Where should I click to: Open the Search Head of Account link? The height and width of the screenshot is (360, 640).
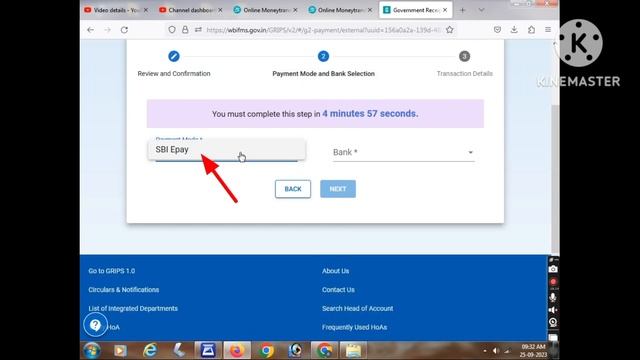click(358, 309)
